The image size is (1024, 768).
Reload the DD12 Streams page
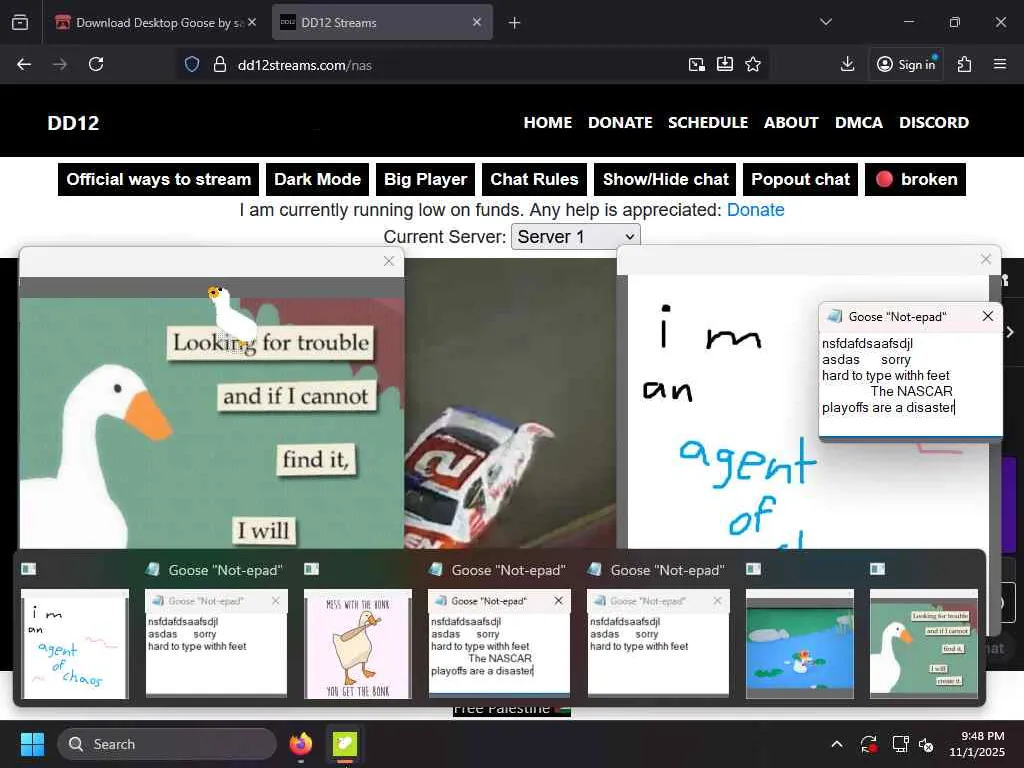point(96,64)
